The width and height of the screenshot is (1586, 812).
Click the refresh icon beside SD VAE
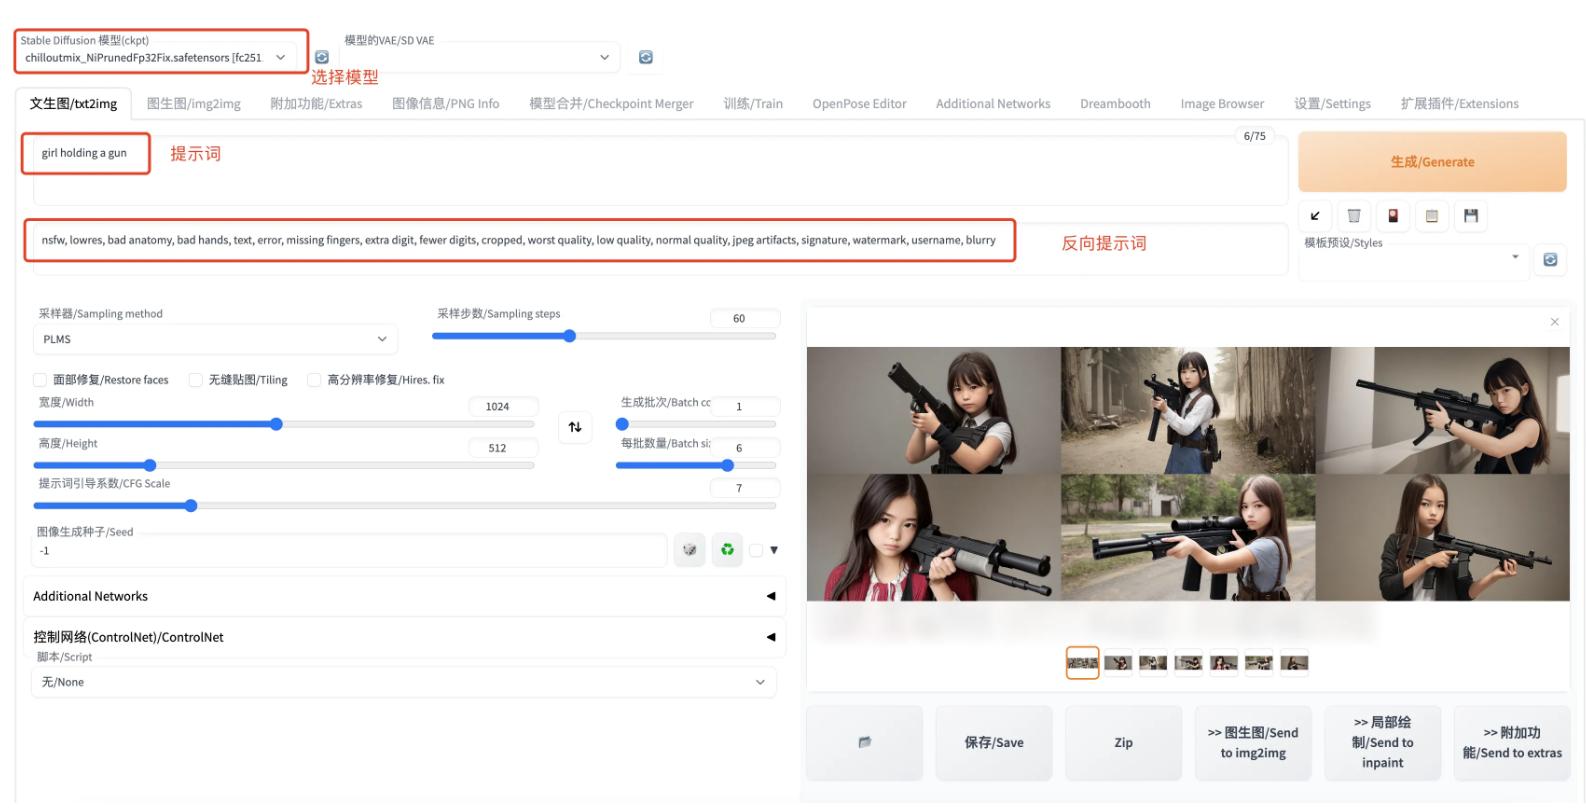click(x=646, y=58)
